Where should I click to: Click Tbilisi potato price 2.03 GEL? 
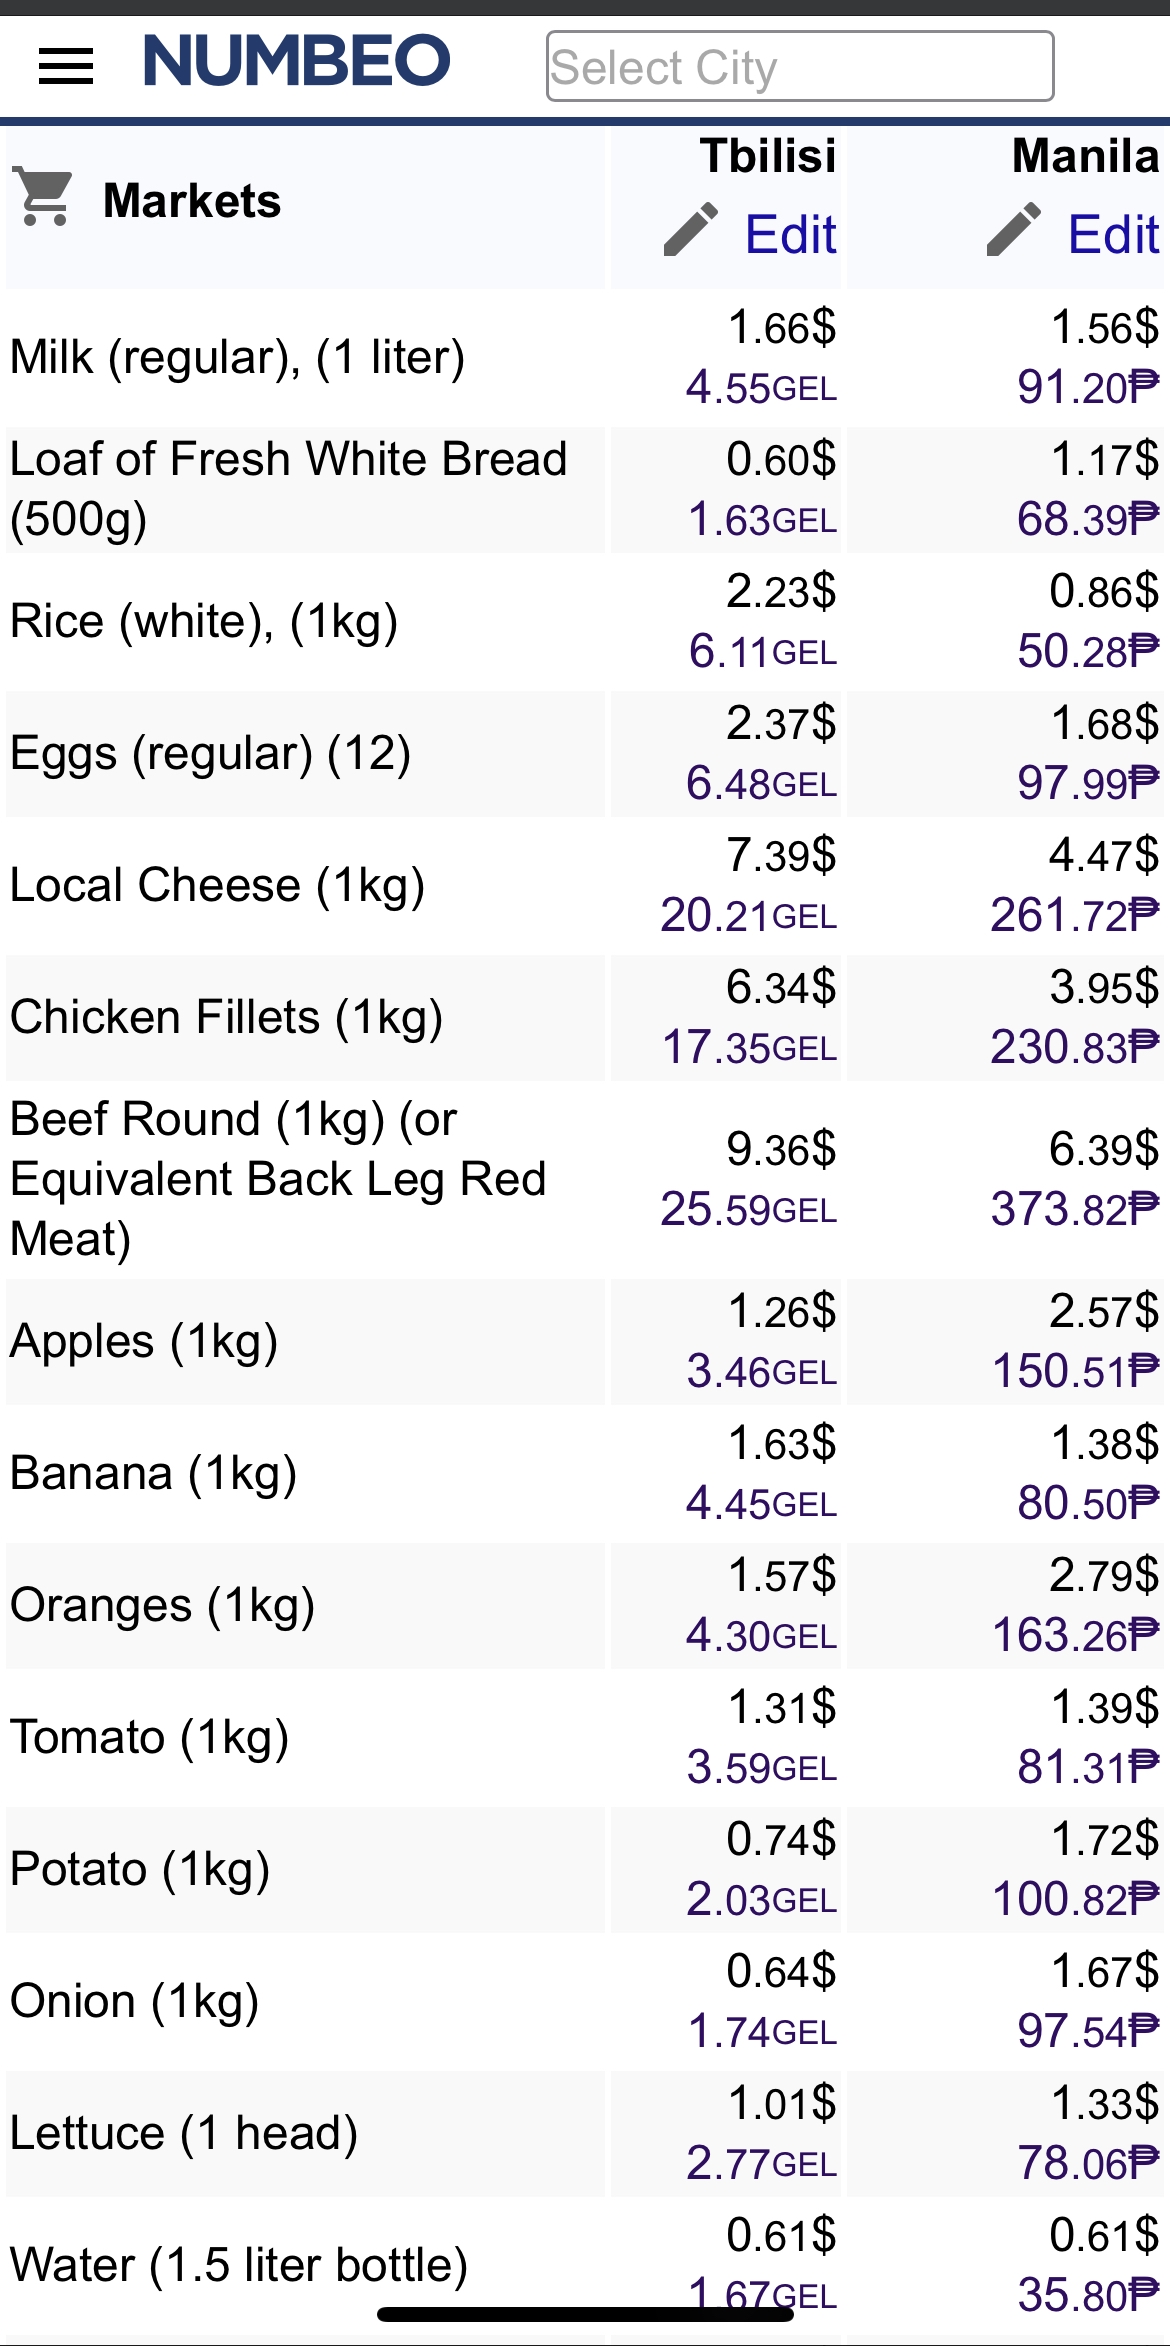[x=761, y=1899]
